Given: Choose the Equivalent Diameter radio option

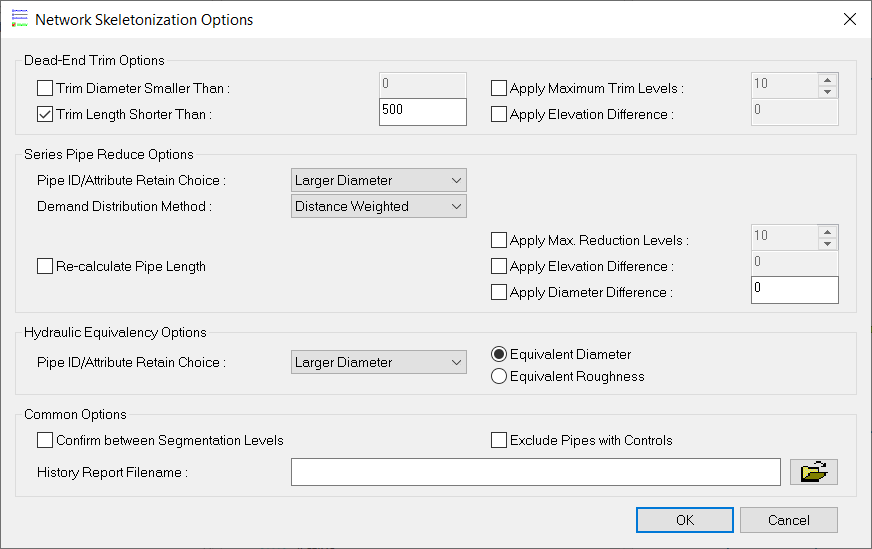Looking at the screenshot, I should 499,355.
